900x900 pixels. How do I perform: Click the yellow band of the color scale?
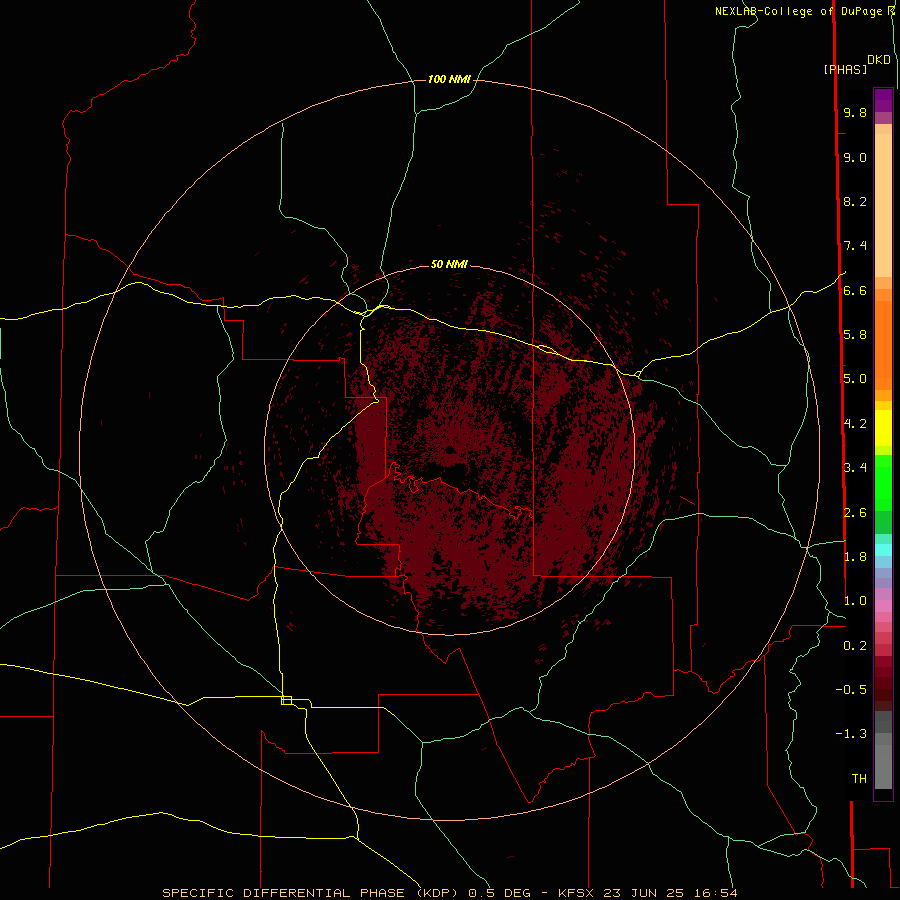pyautogui.click(x=883, y=428)
